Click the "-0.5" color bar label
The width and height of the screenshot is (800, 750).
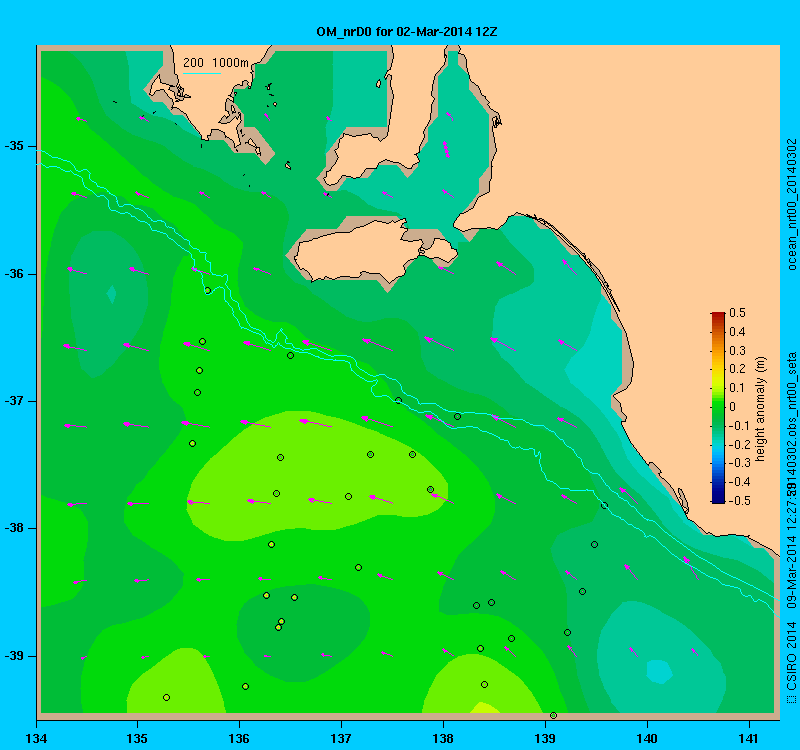pos(739,501)
